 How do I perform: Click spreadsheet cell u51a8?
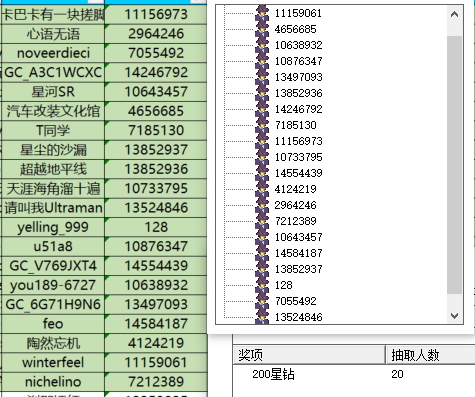click(53, 246)
